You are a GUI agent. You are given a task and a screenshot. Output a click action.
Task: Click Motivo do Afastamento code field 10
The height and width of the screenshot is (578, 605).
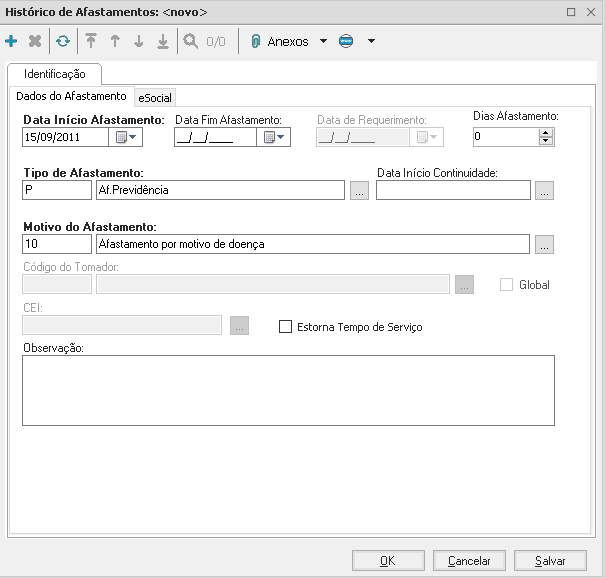57,244
